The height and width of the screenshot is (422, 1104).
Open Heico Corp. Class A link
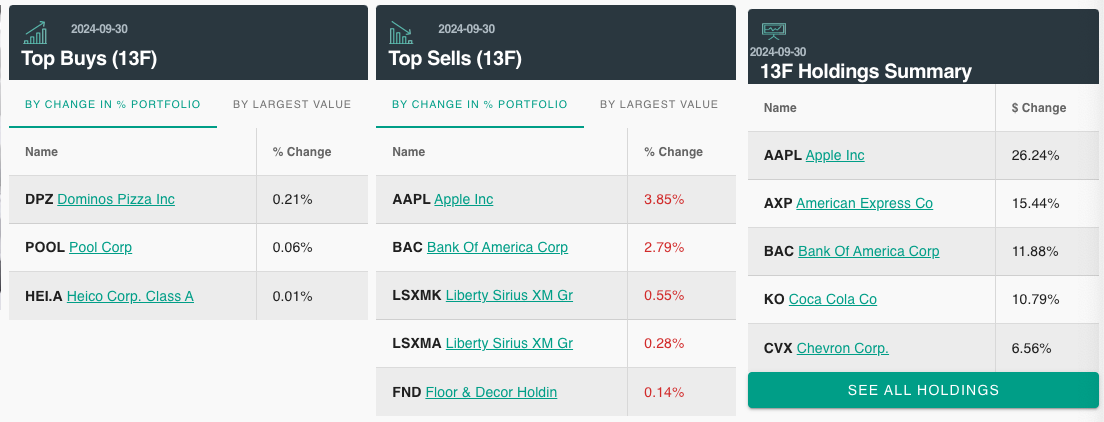130,296
